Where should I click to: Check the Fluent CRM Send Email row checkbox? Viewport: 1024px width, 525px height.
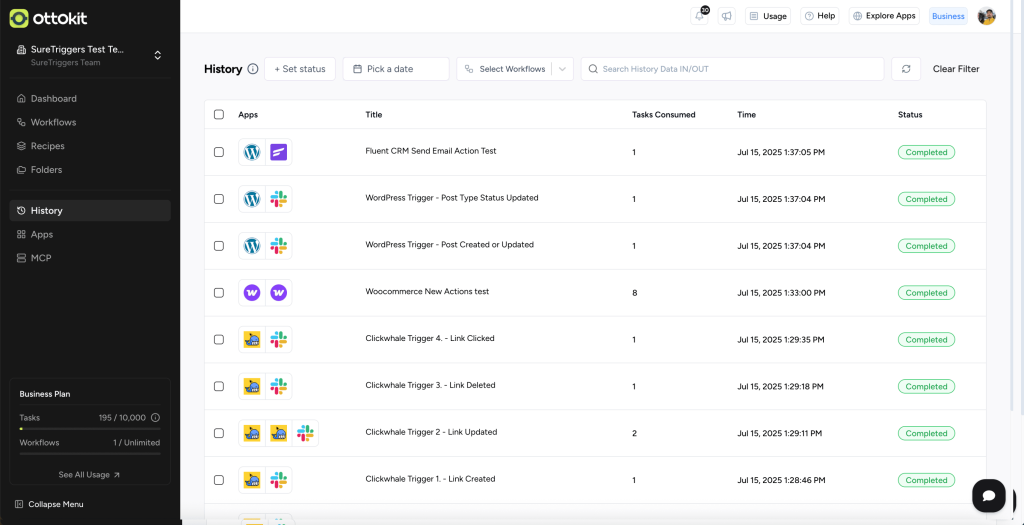coord(219,152)
